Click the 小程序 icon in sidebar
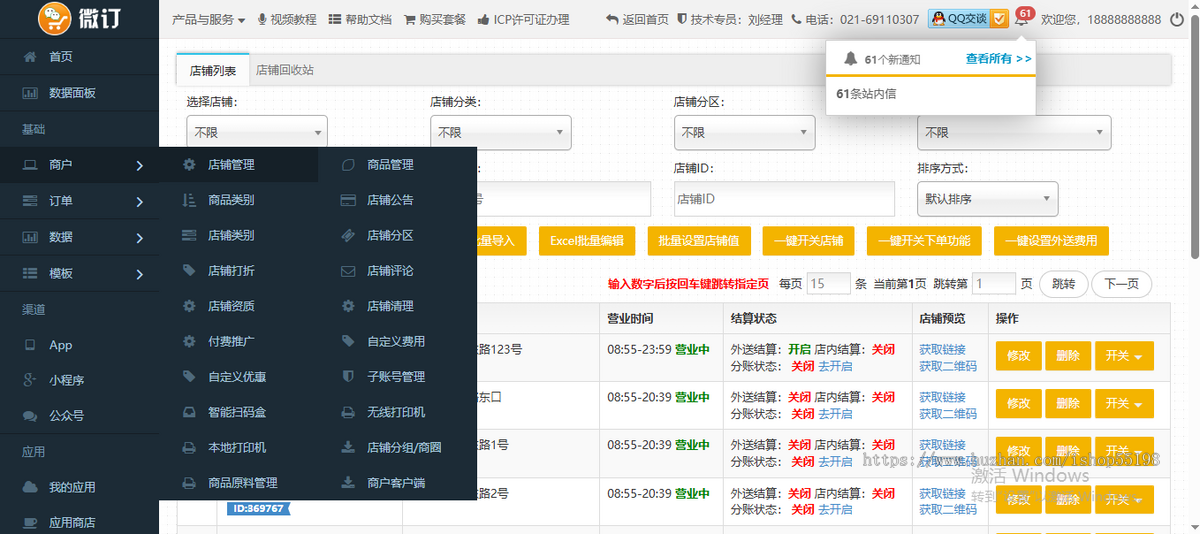Image resolution: width=1200 pixels, height=534 pixels. pyautogui.click(x=29, y=380)
